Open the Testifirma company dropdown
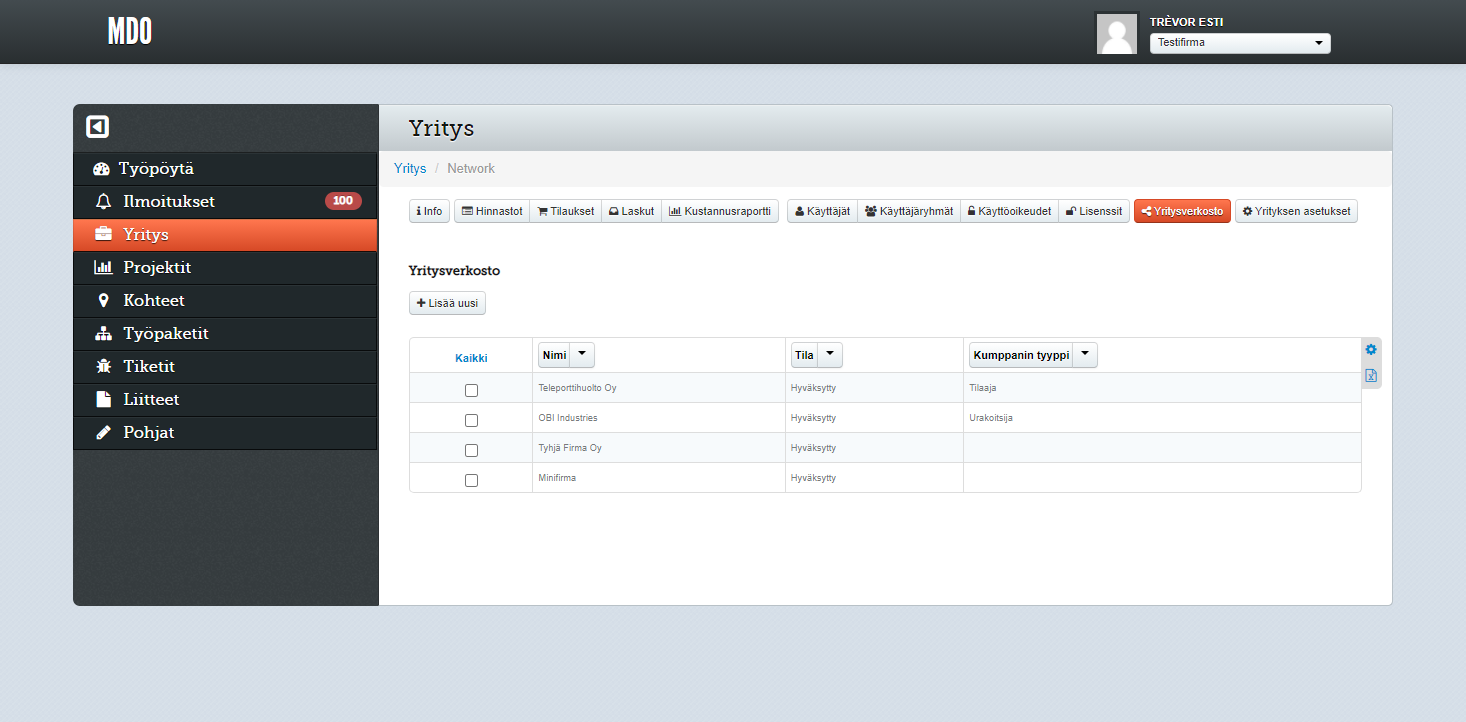This screenshot has height=722, width=1466. [x=1240, y=43]
